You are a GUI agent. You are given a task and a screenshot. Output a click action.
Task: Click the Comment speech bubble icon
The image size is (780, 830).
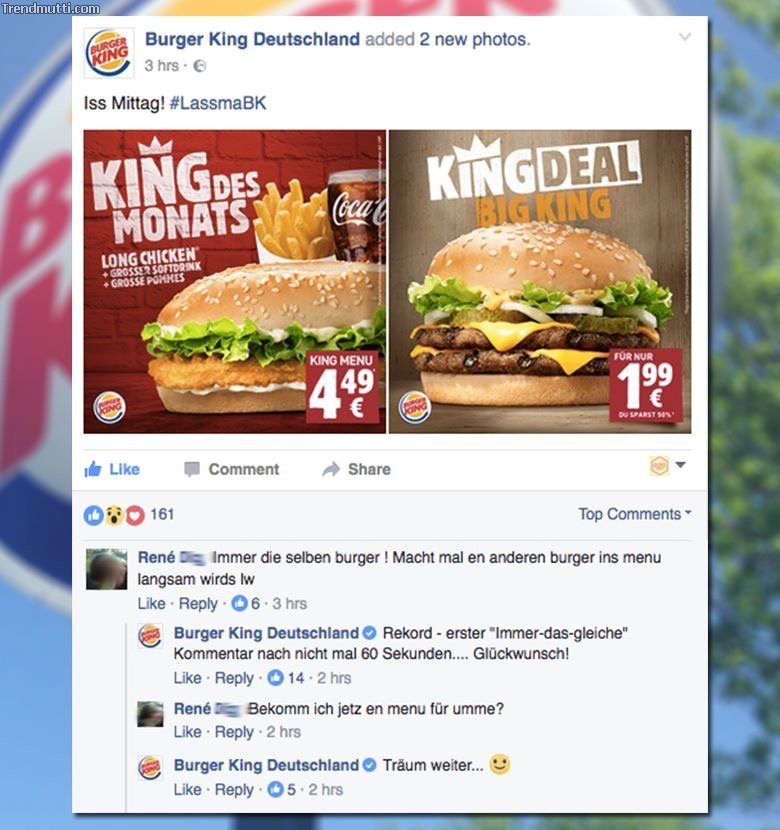coord(192,469)
